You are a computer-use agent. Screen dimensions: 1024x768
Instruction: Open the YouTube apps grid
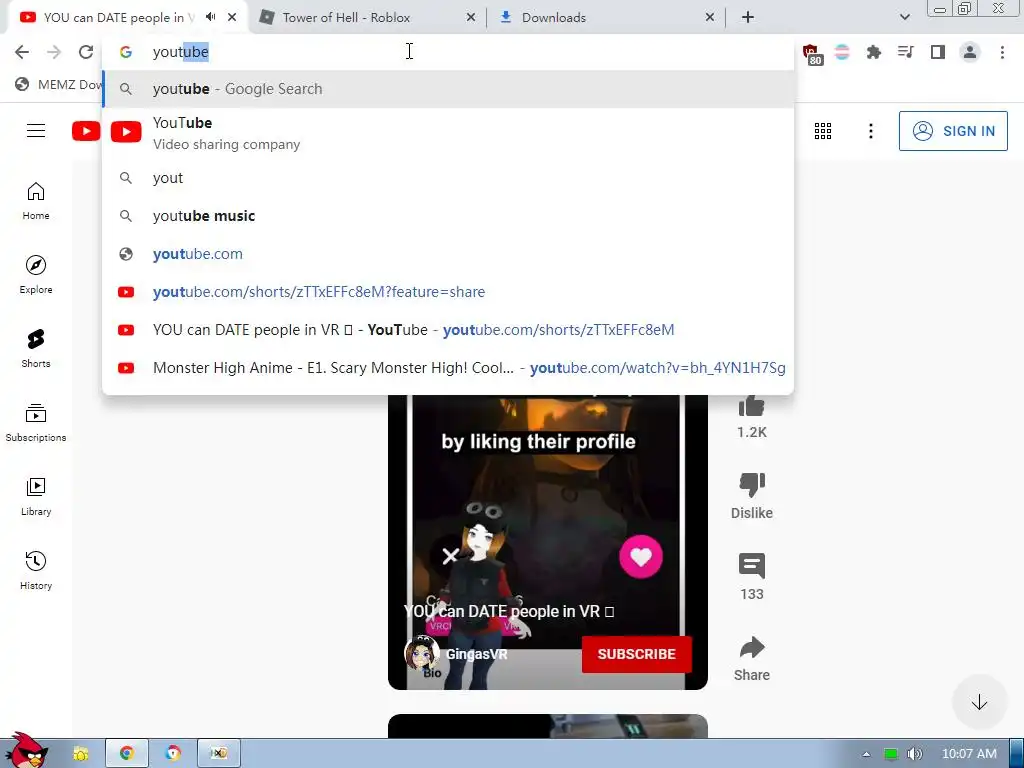pyautogui.click(x=823, y=131)
